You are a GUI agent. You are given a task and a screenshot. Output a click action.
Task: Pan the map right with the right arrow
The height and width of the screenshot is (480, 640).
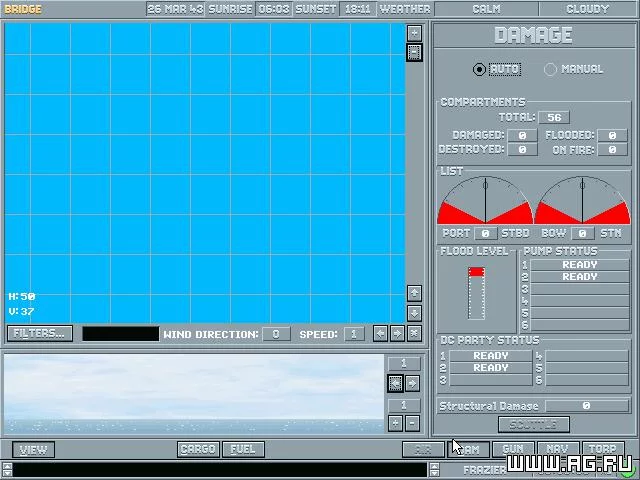click(397, 333)
